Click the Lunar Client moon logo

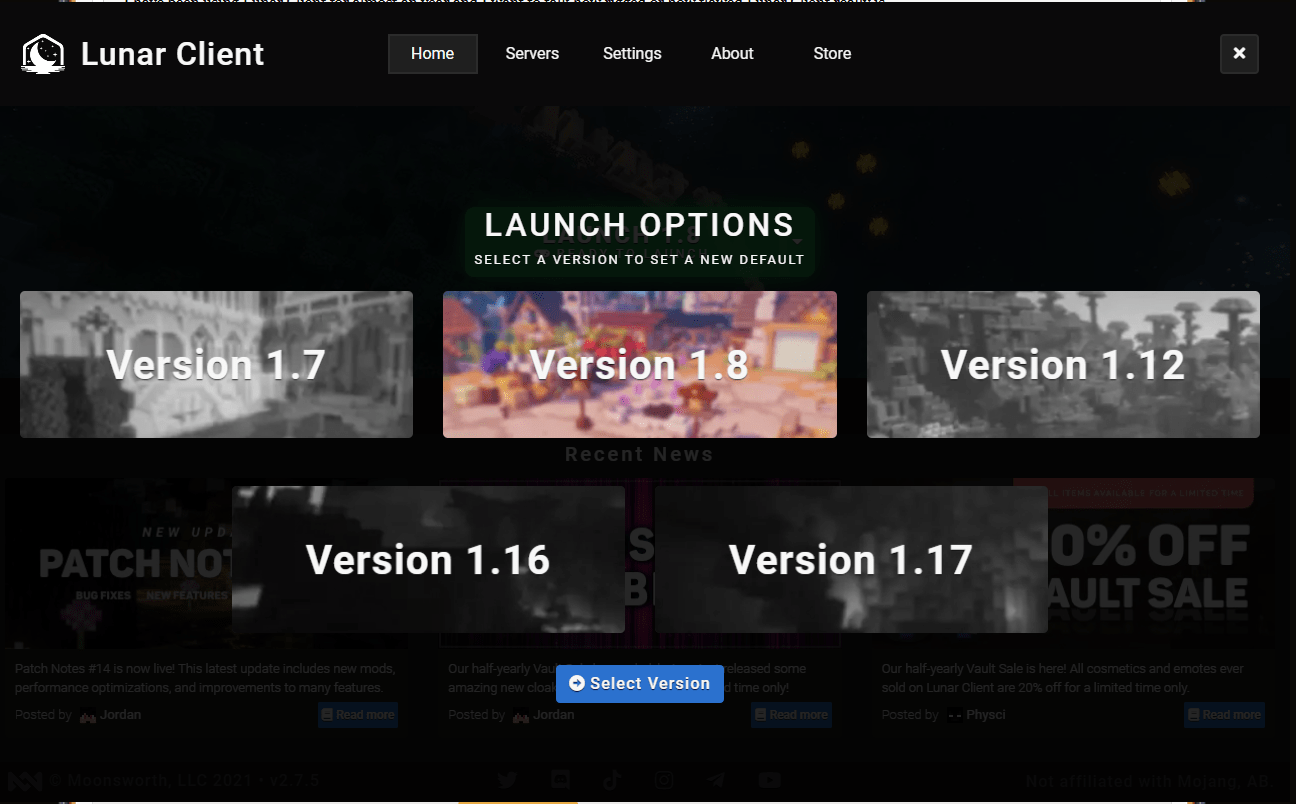tap(43, 54)
